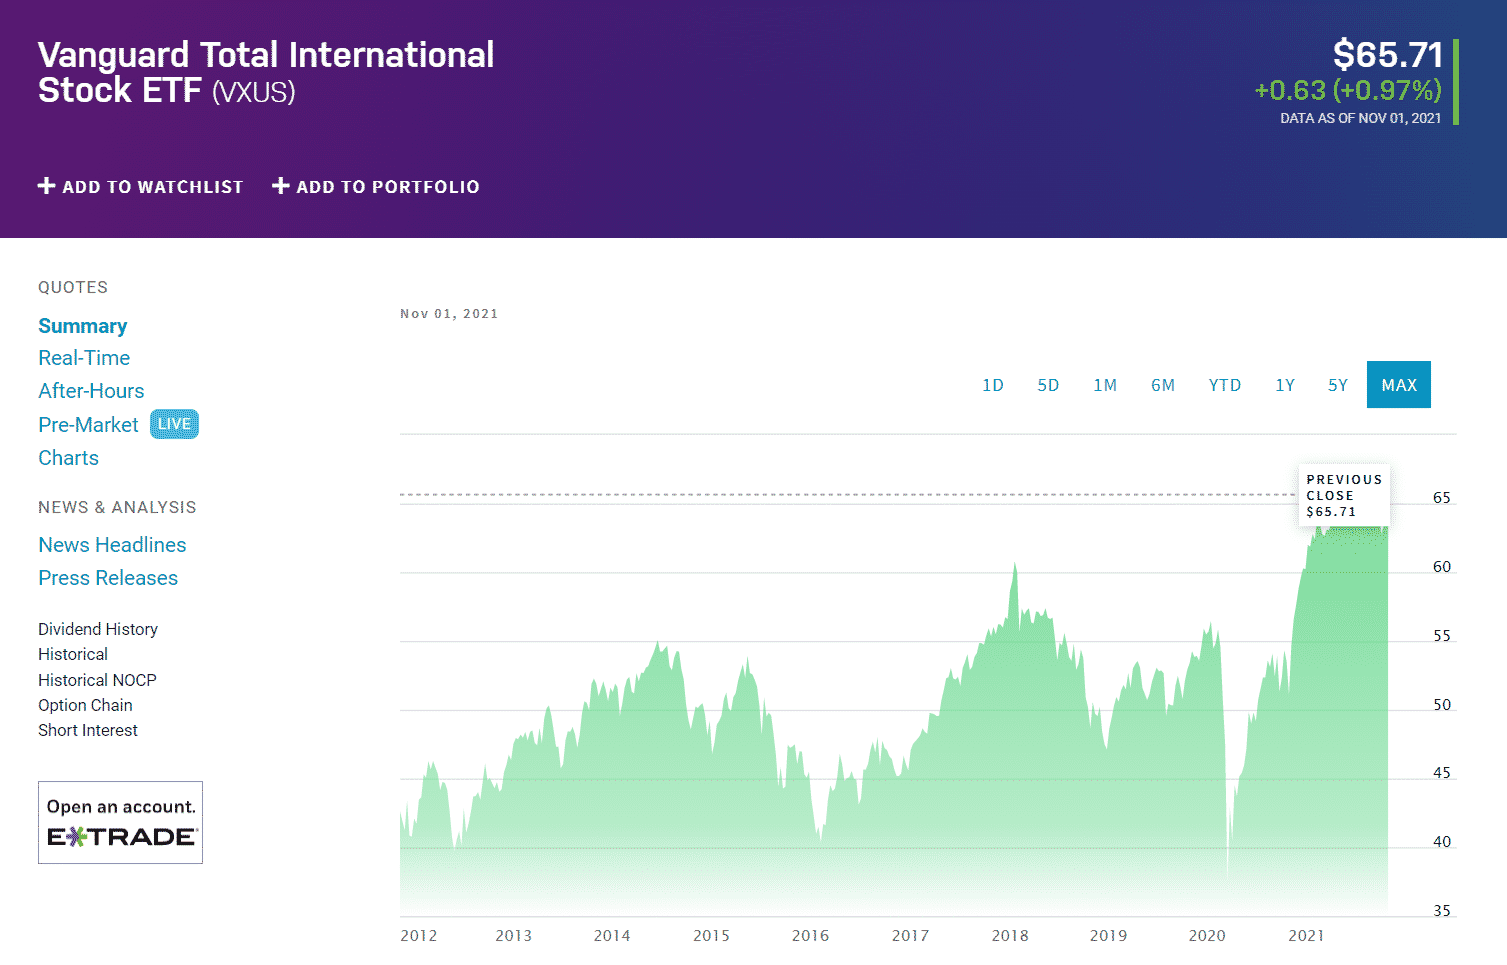Click the plus icon beside Add to Watchlist
Viewport: 1507px width, 965px height.
coord(46,186)
